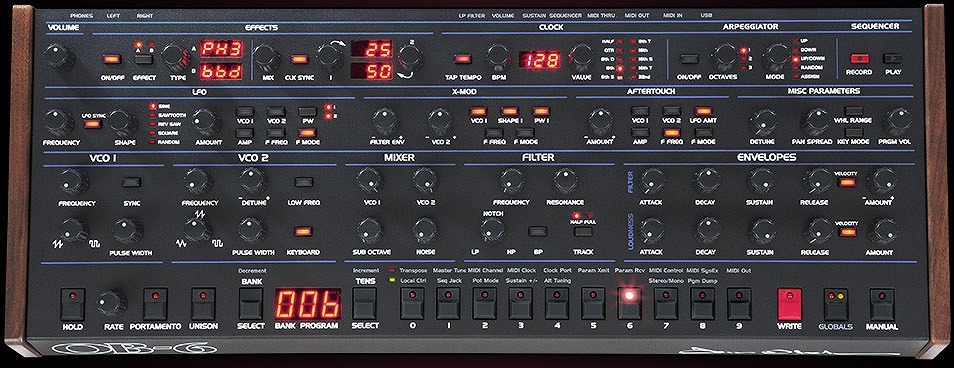Viewport: 954px width, 368px height.
Task: Open GLOBALS settings button
Action: 835,304
